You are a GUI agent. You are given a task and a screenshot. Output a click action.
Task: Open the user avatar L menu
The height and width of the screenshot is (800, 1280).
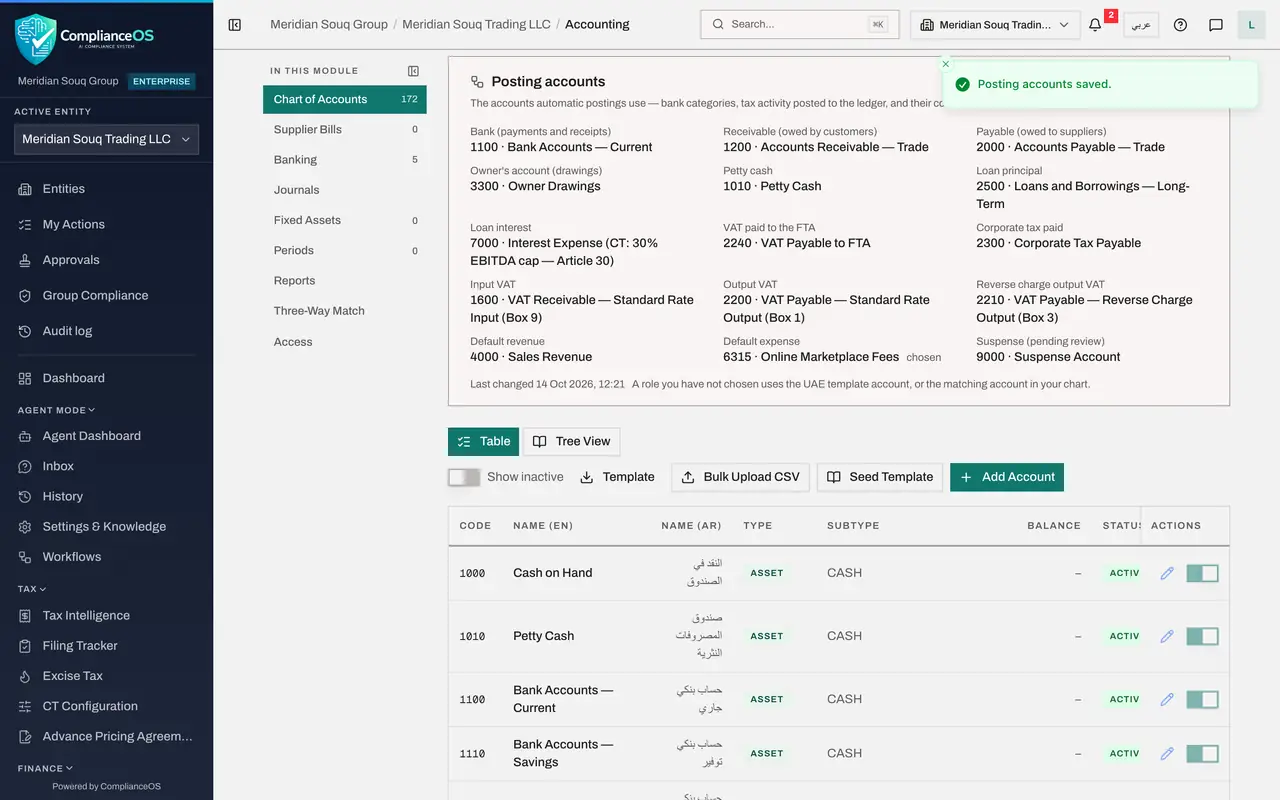tap(1251, 24)
